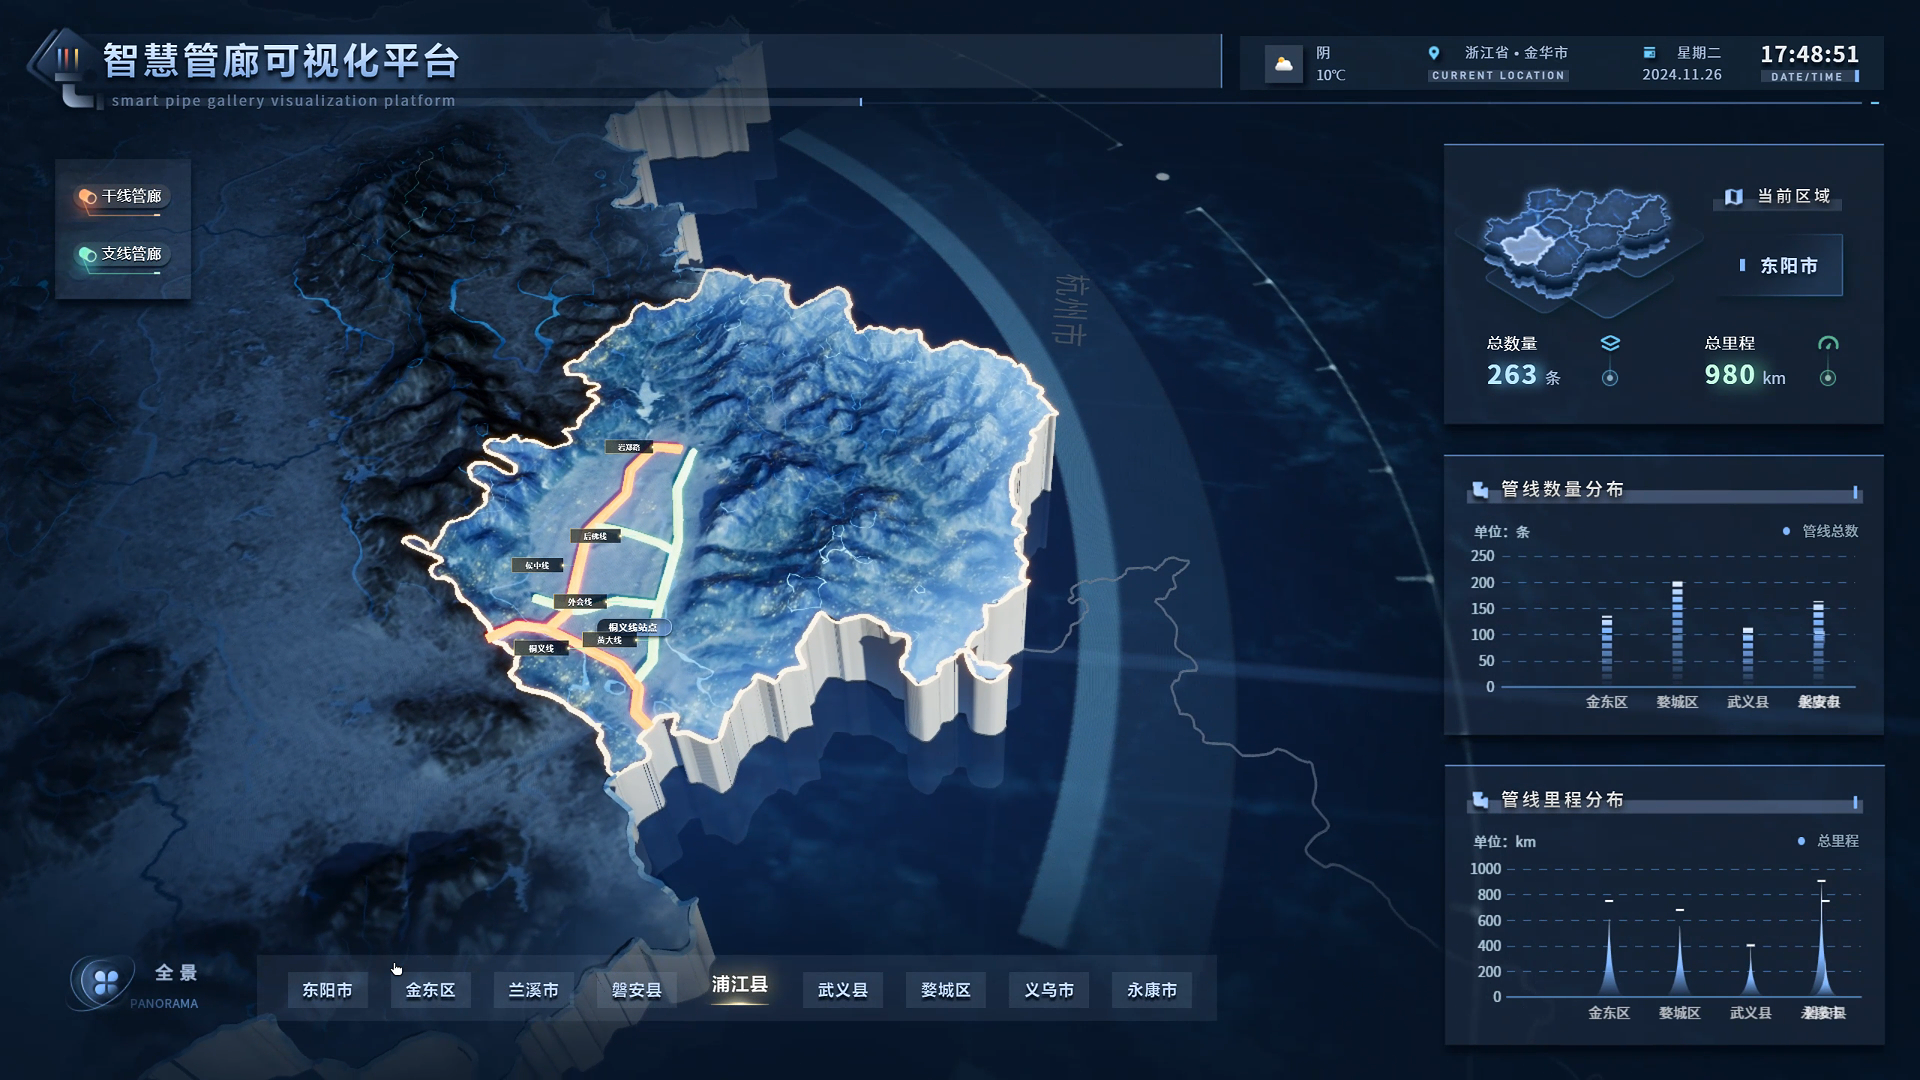The image size is (1920, 1080).
Task: Toggle the 干线管廊 trunk gallery layer
Action: [121, 197]
